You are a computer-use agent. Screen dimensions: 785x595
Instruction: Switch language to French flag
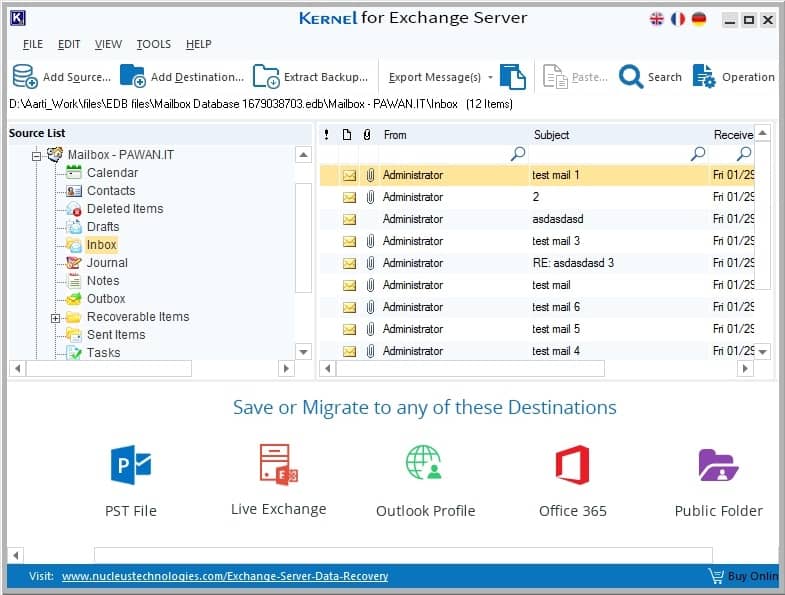click(677, 19)
